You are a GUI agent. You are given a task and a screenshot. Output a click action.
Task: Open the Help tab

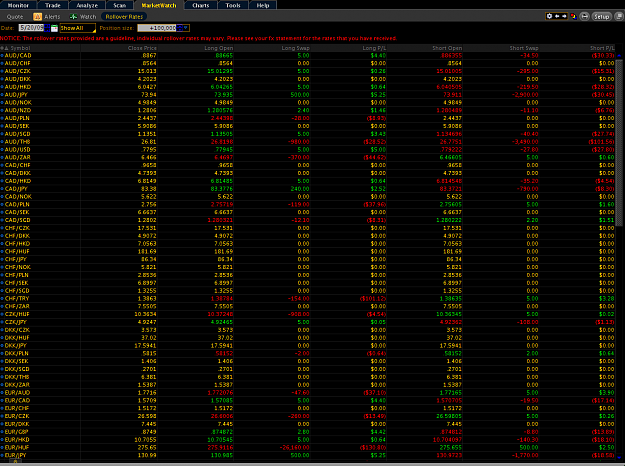tap(263, 5)
